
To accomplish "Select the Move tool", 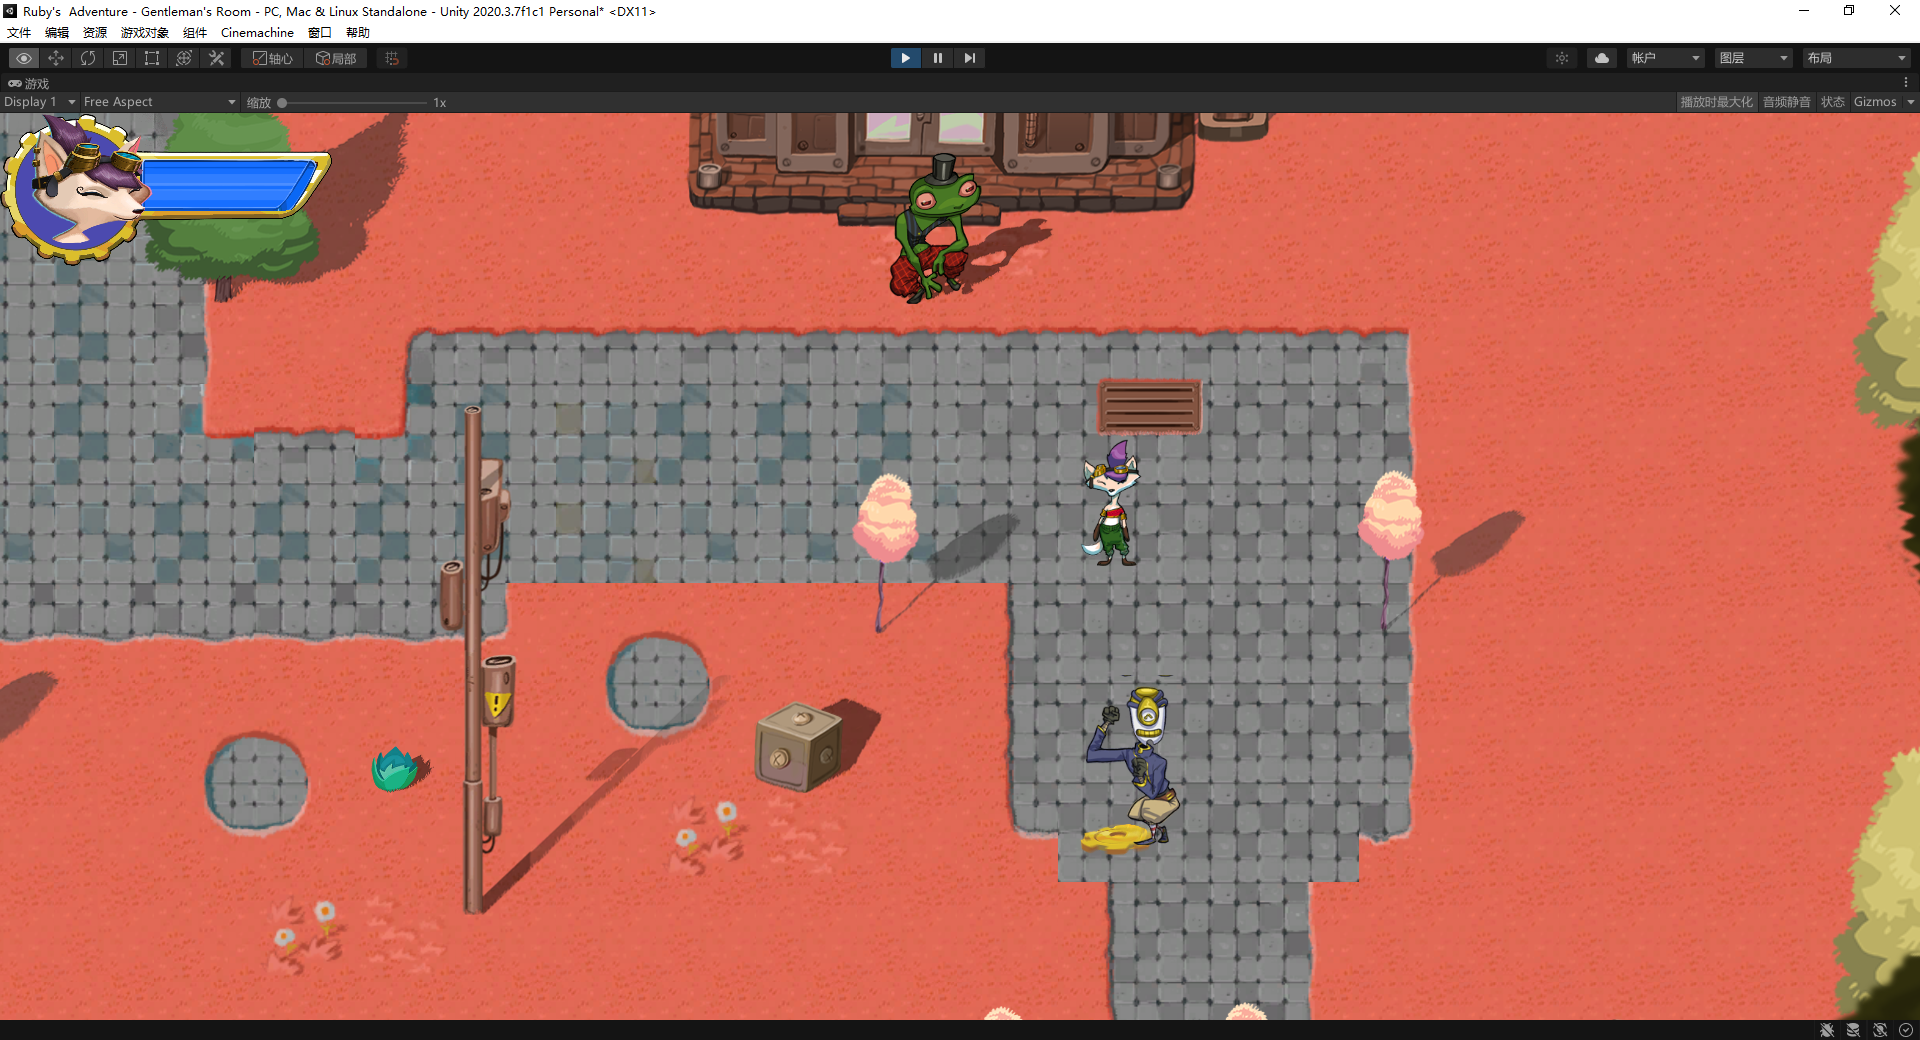I will (56, 58).
